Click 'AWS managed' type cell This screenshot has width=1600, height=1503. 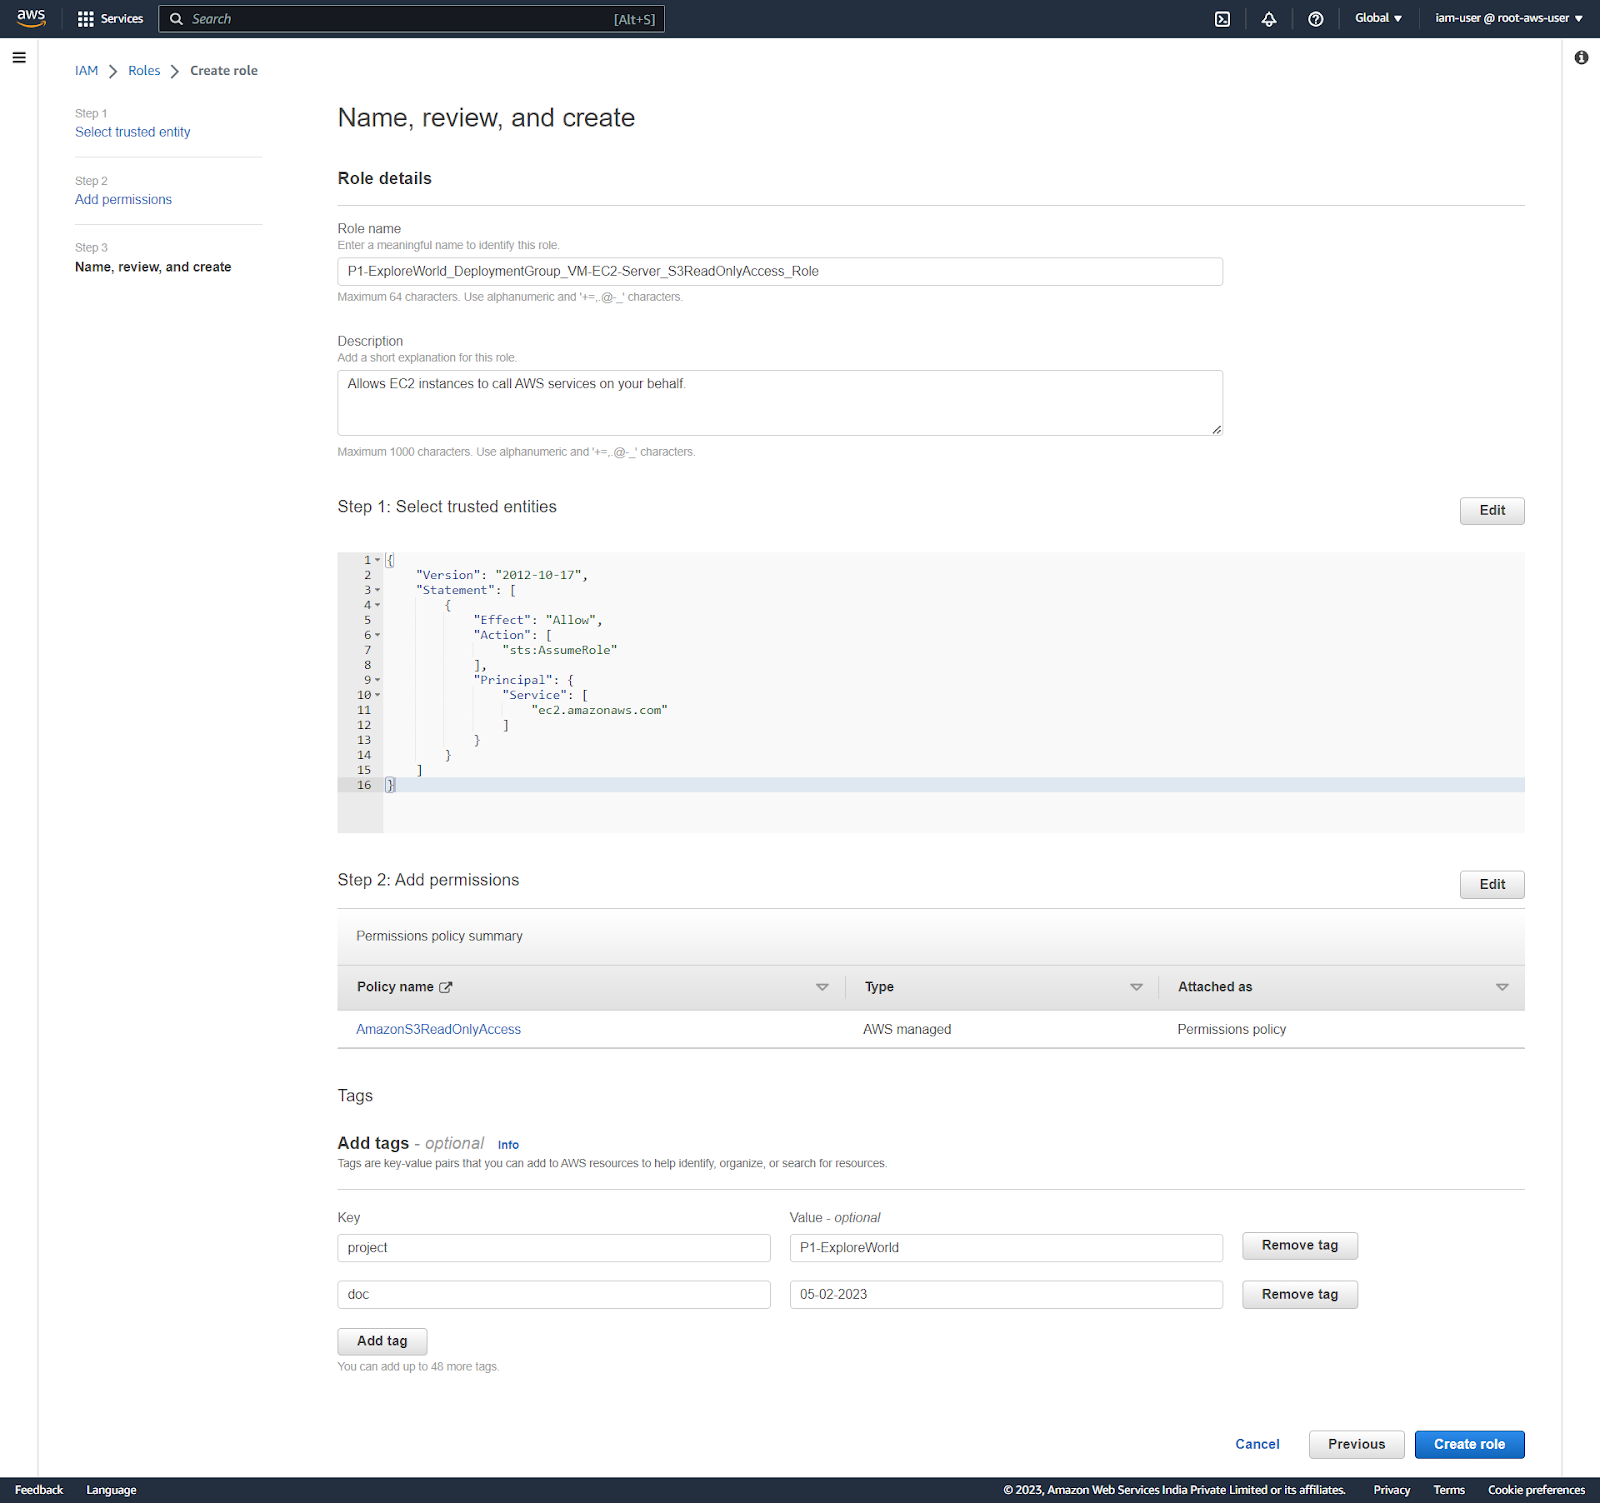tap(907, 1030)
